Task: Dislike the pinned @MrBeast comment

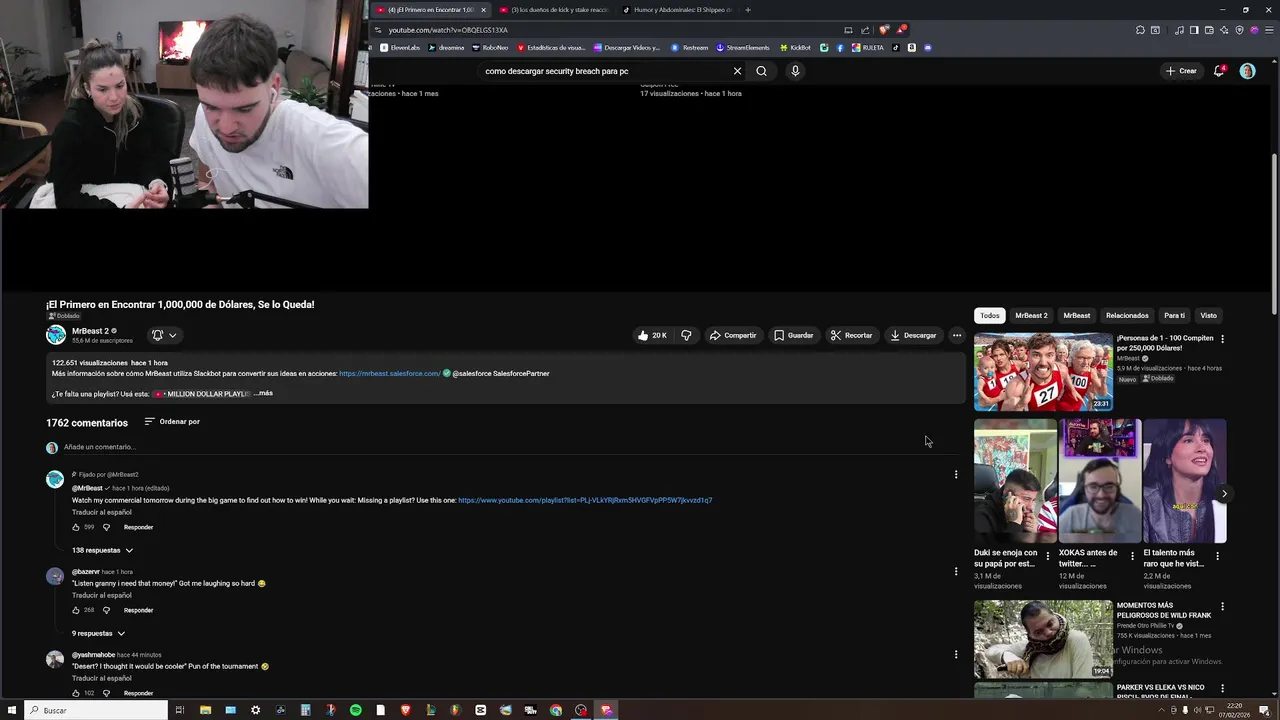Action: tap(106, 527)
